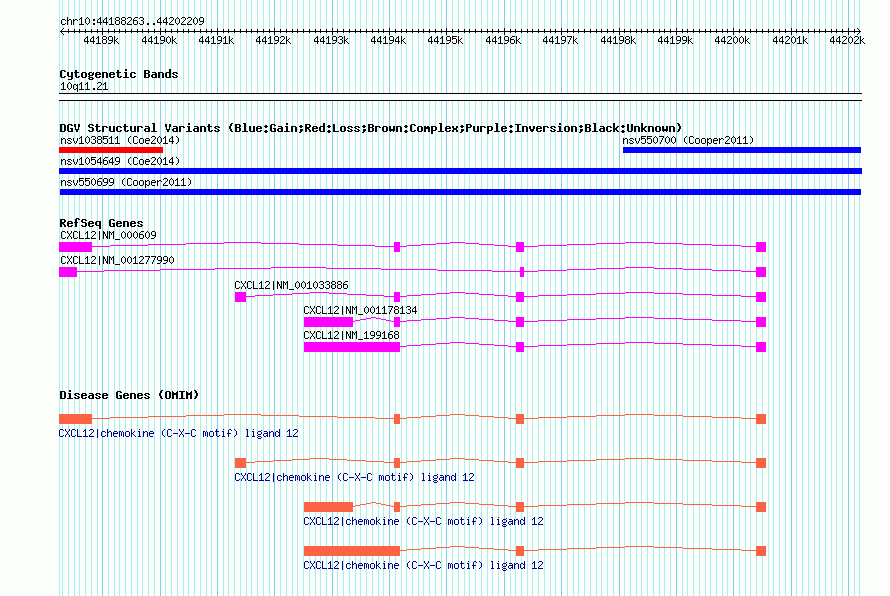Viewport: 890px width, 596px height.
Task: Open second OMIM CXCL12 chemokine ligand 12 link
Action: click(354, 477)
